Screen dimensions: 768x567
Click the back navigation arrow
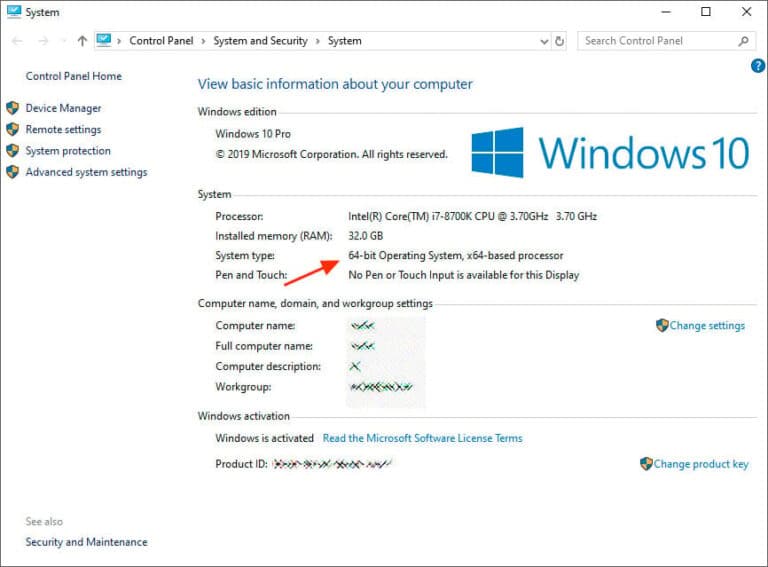click(17, 41)
